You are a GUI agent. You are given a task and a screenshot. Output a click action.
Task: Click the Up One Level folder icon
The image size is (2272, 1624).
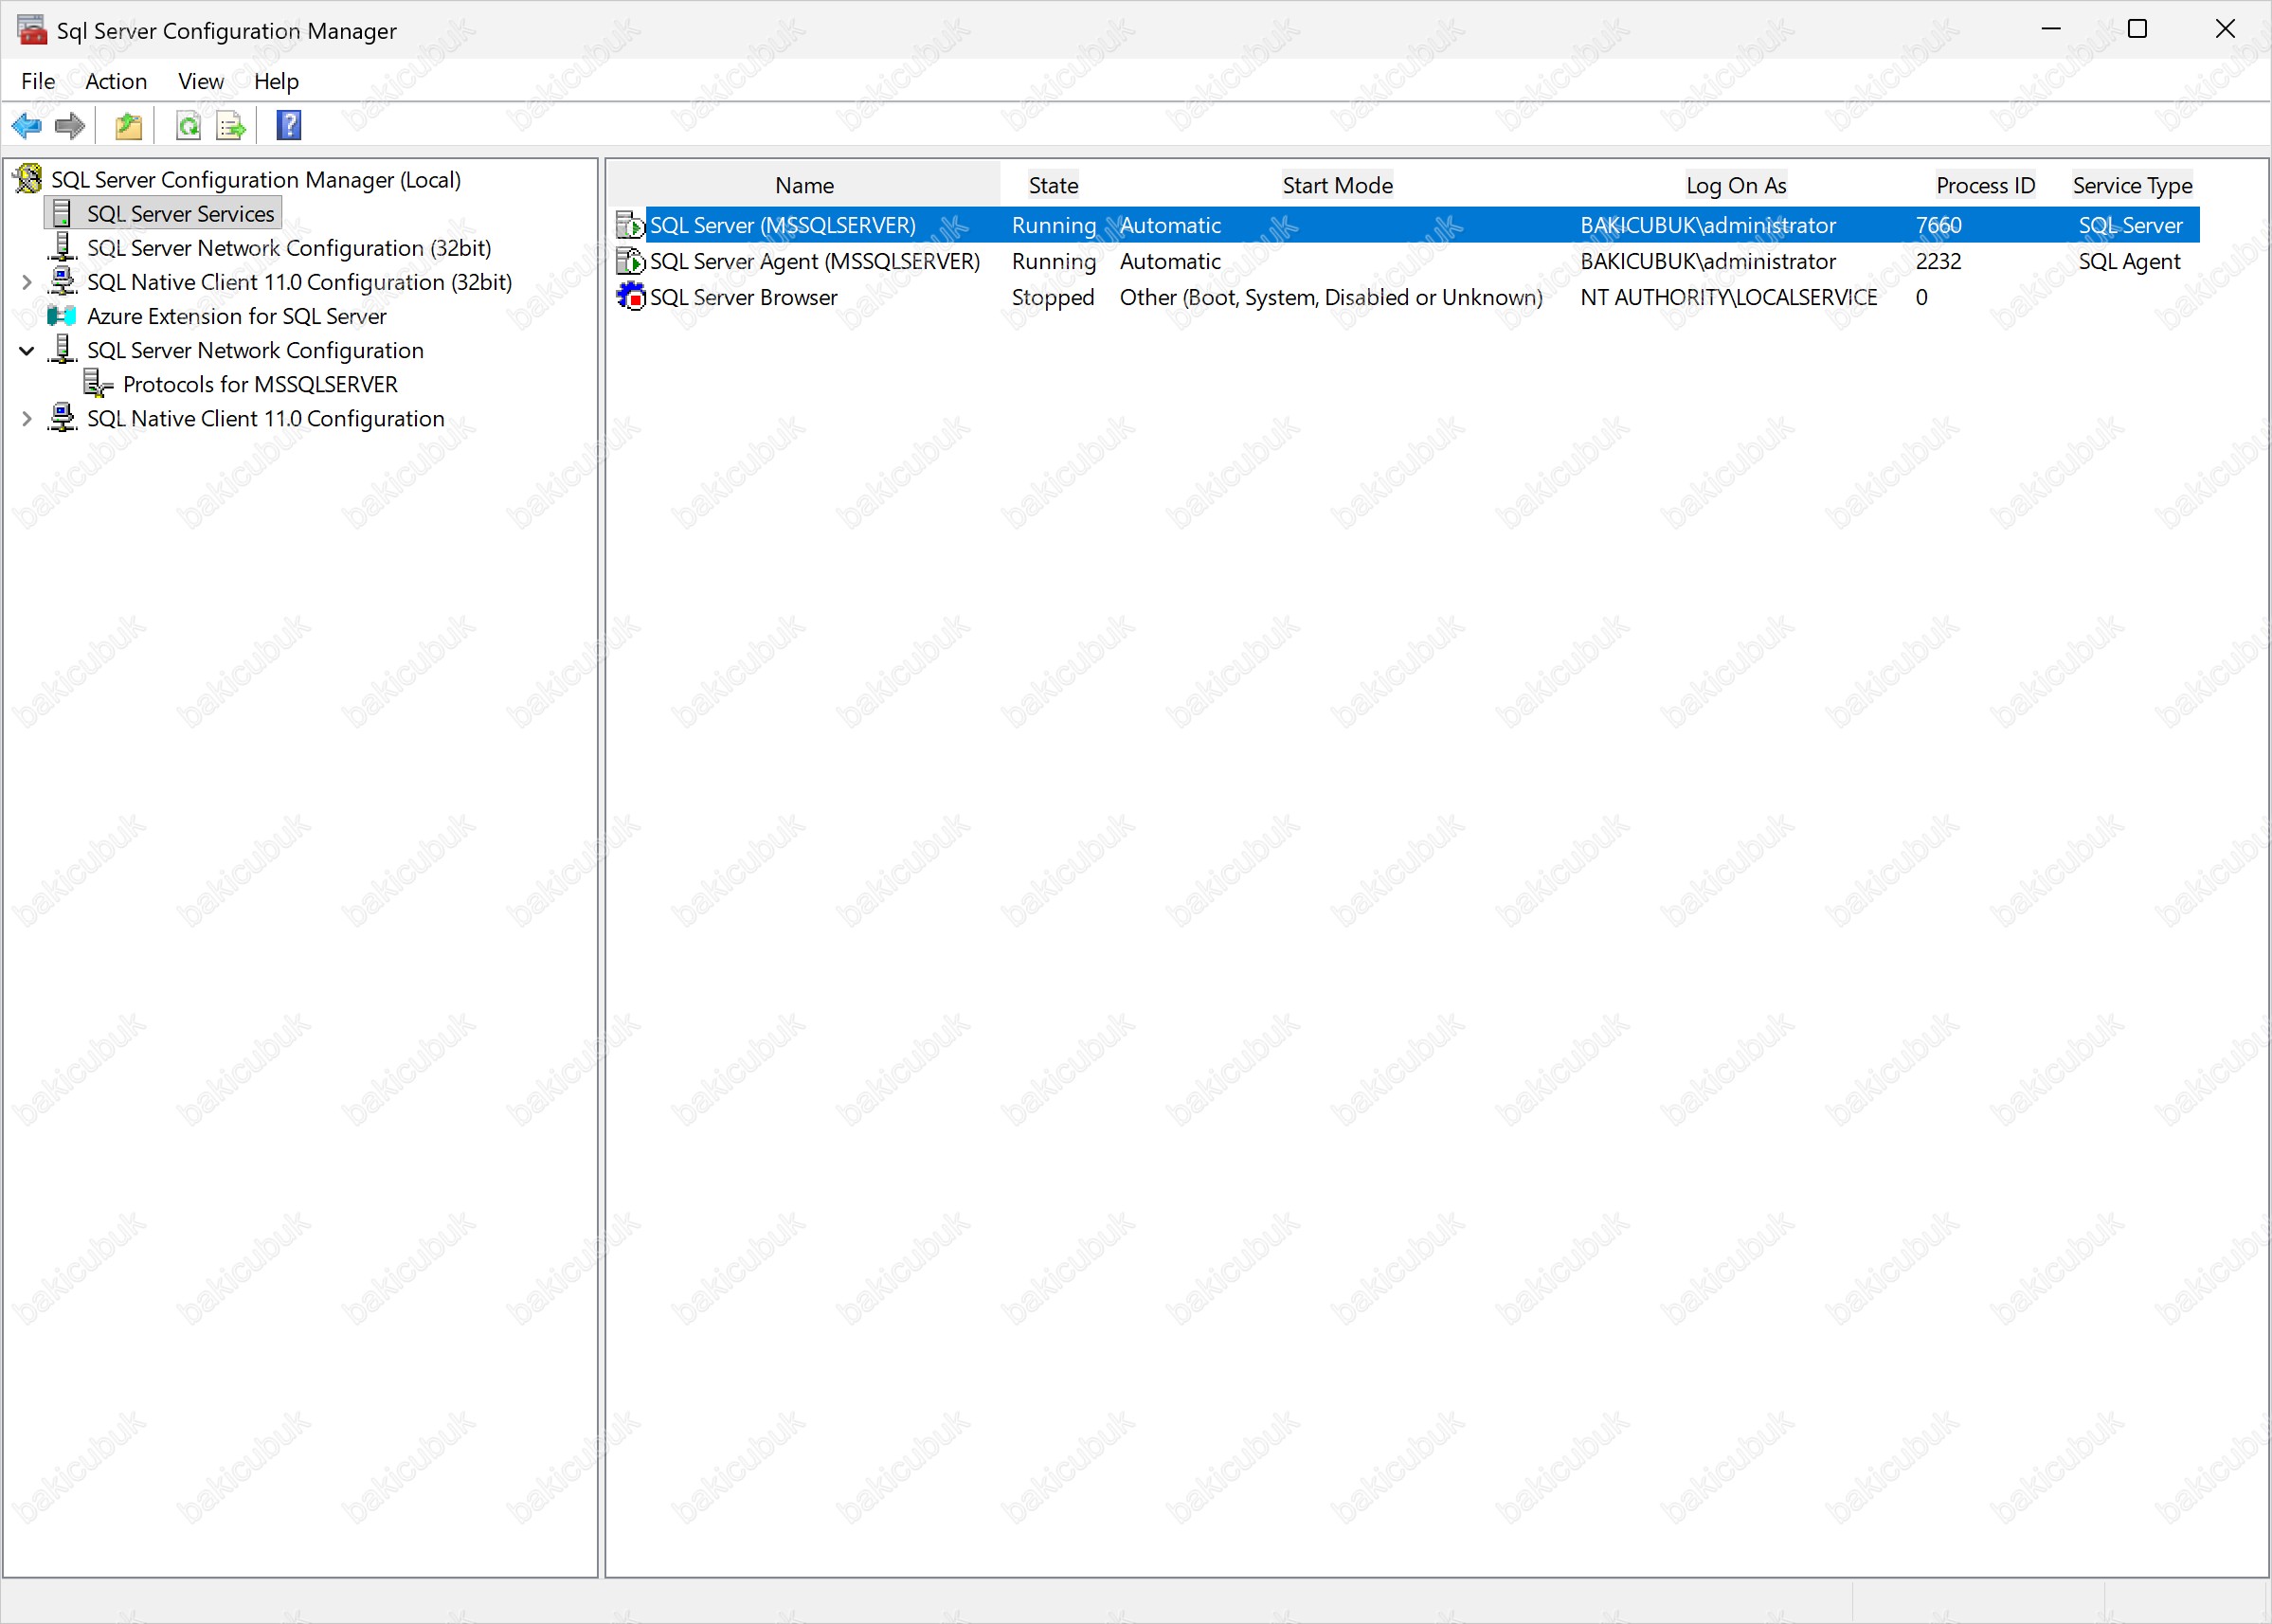(x=129, y=126)
